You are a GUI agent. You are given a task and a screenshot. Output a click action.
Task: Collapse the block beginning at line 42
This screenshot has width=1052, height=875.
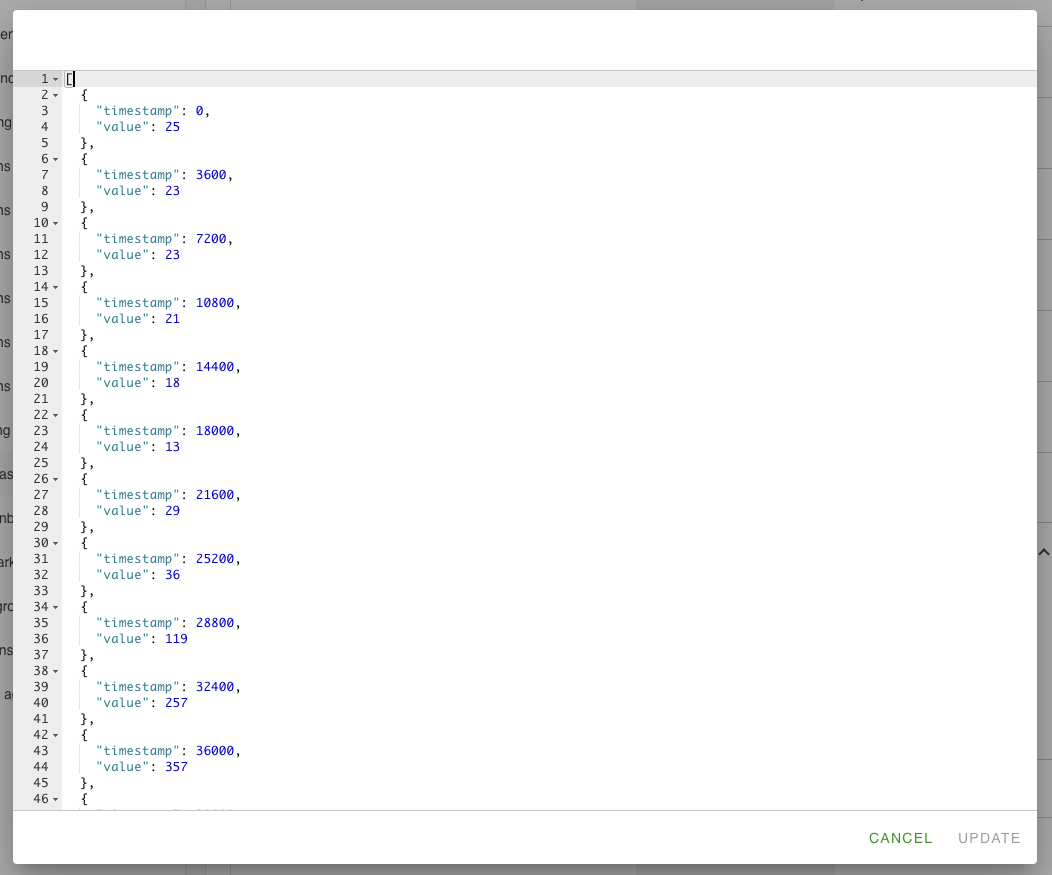pyautogui.click(x=56, y=735)
